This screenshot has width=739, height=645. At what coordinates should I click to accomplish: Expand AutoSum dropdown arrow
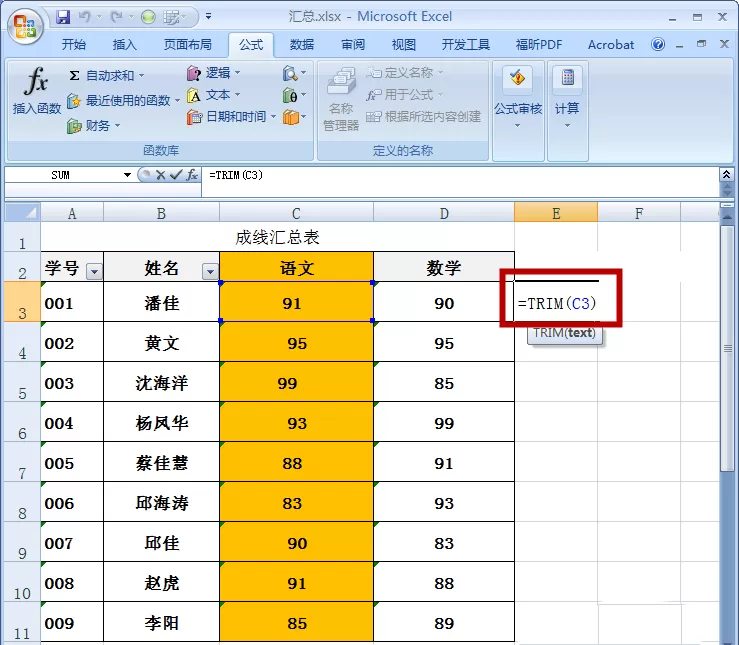pyautogui.click(x=141, y=75)
